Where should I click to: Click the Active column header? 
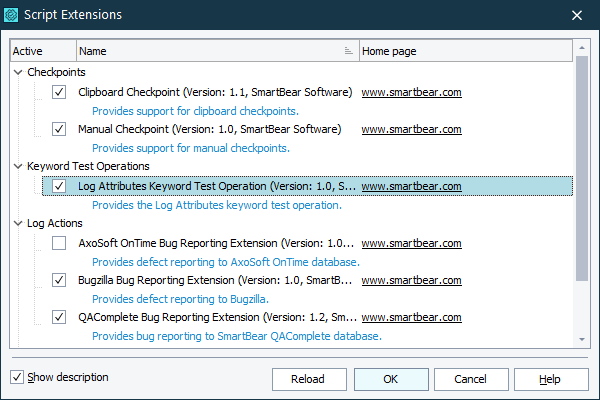[x=43, y=50]
